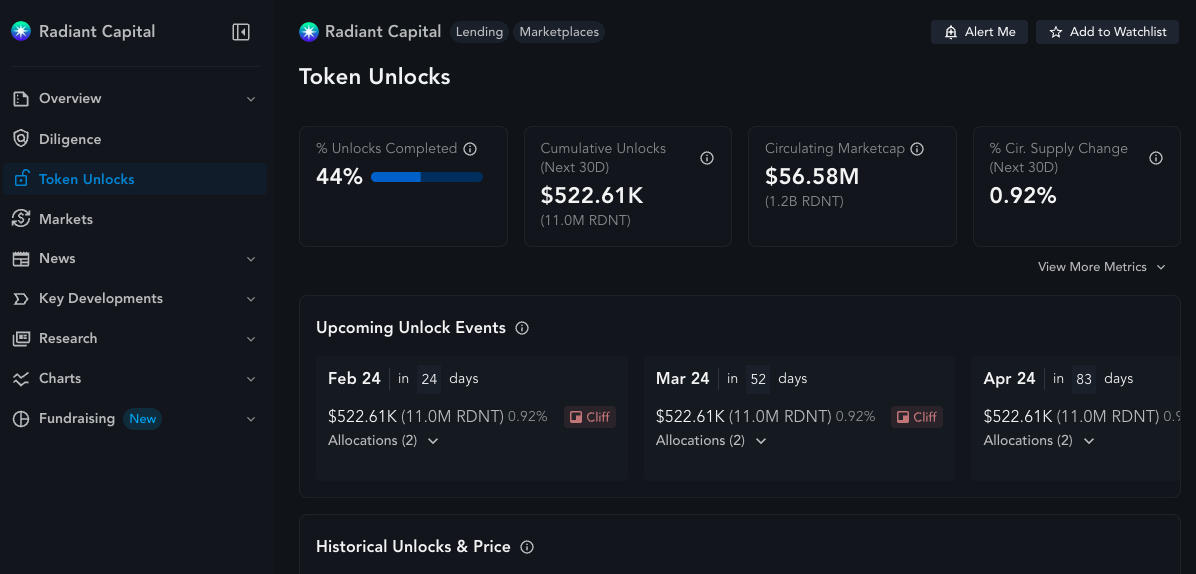Click the Feb 24 event date
The image size is (1196, 574).
[354, 379]
